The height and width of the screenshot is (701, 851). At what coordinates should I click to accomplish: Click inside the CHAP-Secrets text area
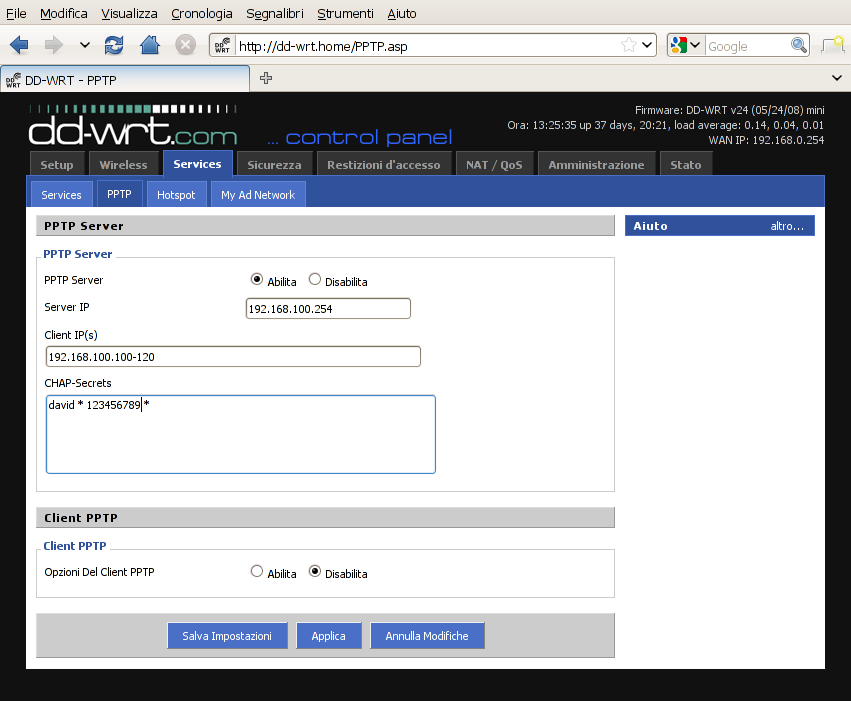(241, 434)
